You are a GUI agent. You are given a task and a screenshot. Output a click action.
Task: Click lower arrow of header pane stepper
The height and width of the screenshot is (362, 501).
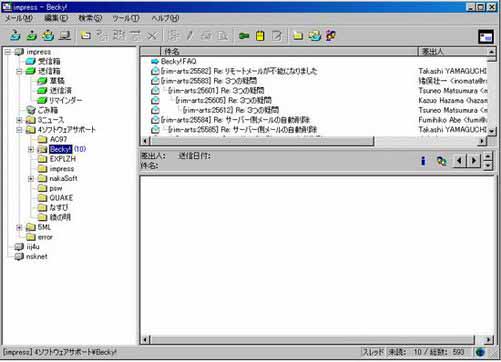488,165
